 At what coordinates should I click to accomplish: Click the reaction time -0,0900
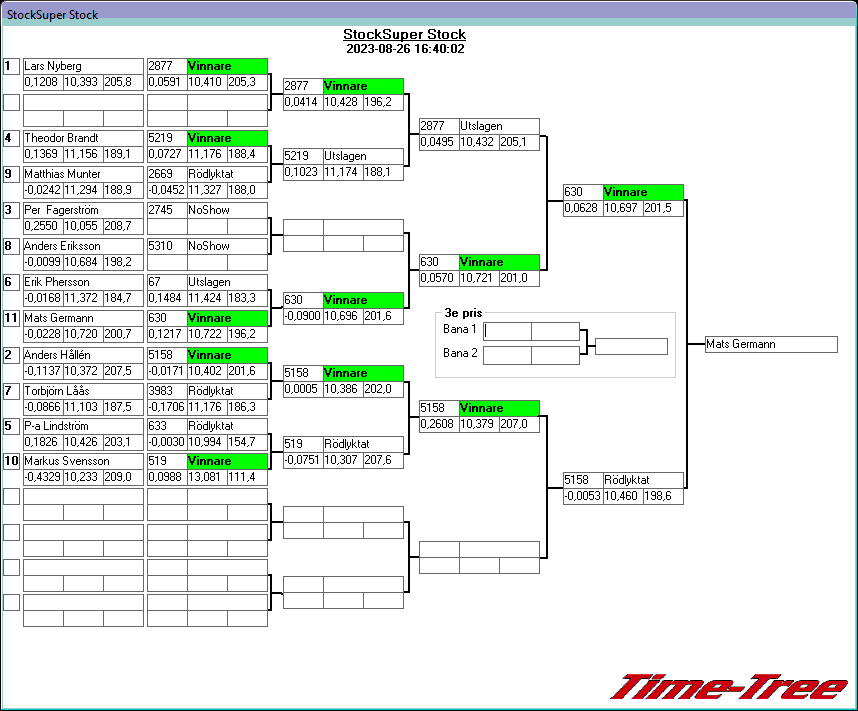point(303,316)
